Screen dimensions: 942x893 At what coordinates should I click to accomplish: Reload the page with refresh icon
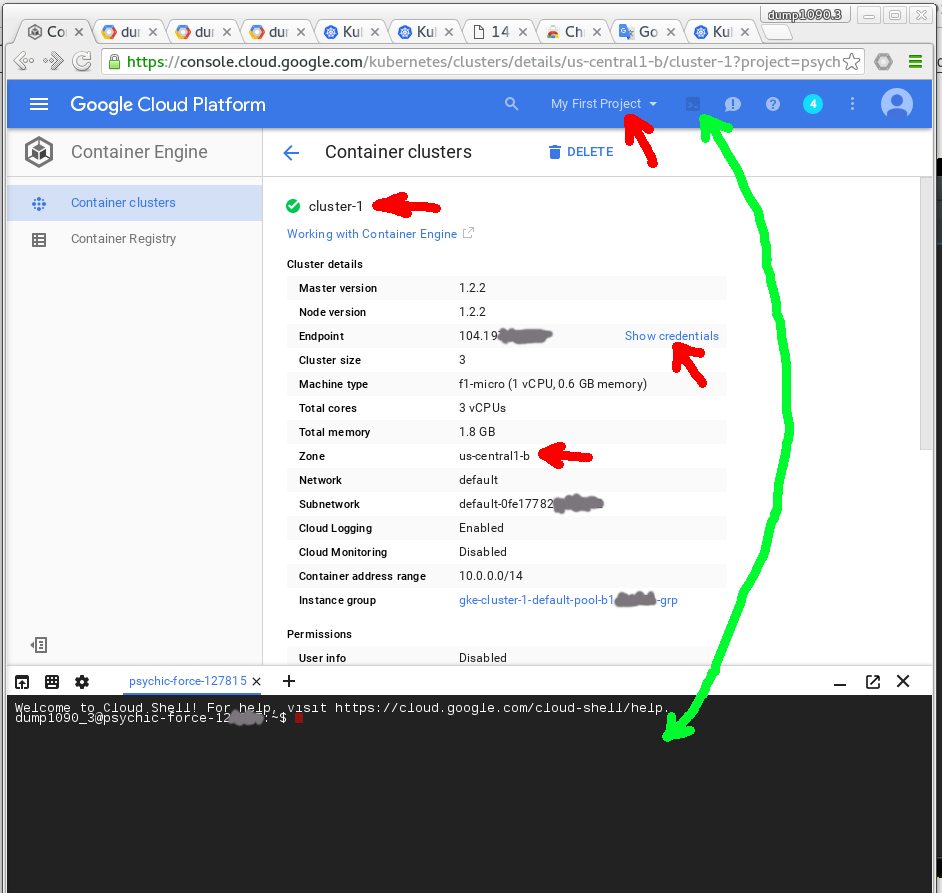(x=82, y=61)
